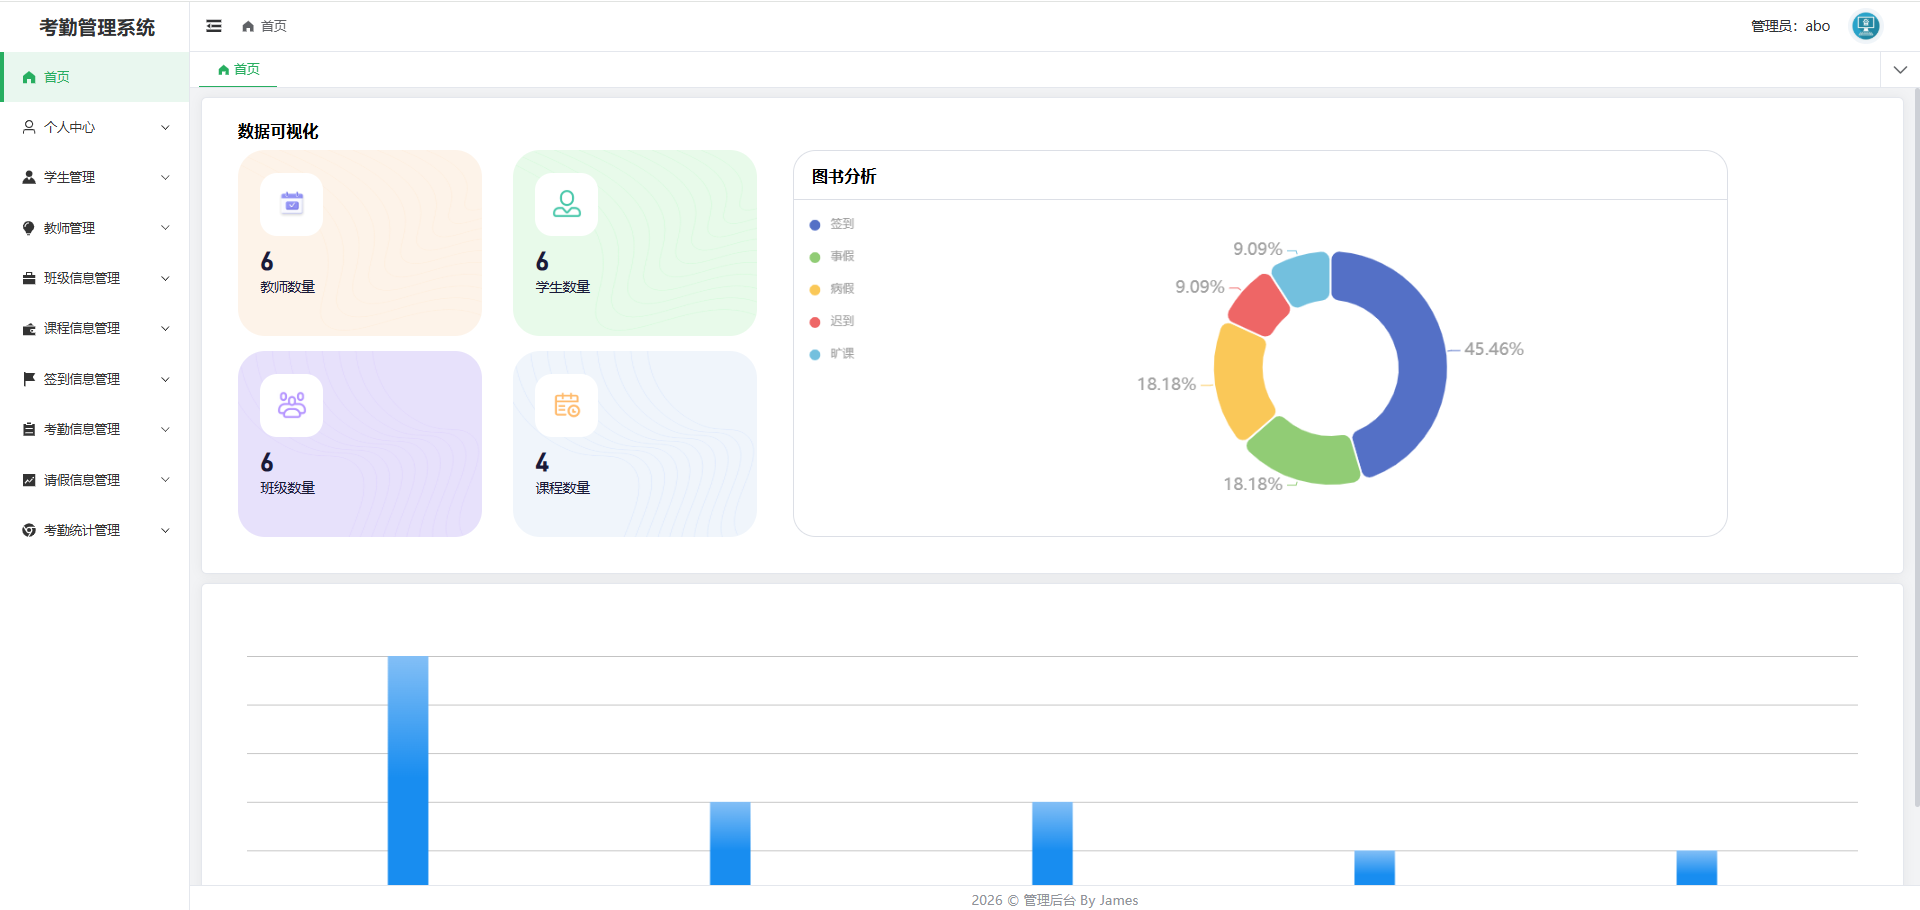Screen dimensions: 1920x910
Task: Expand the 学生管理 chevron
Action: coord(165,177)
